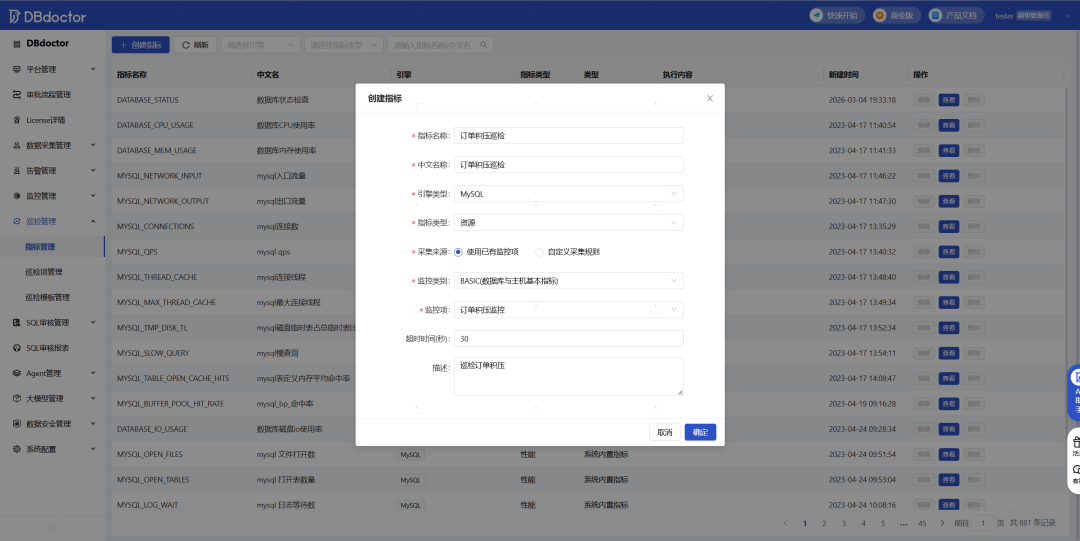This screenshot has height=541, width=1080.
Task: Click the tester user account label
Action: point(1004,16)
